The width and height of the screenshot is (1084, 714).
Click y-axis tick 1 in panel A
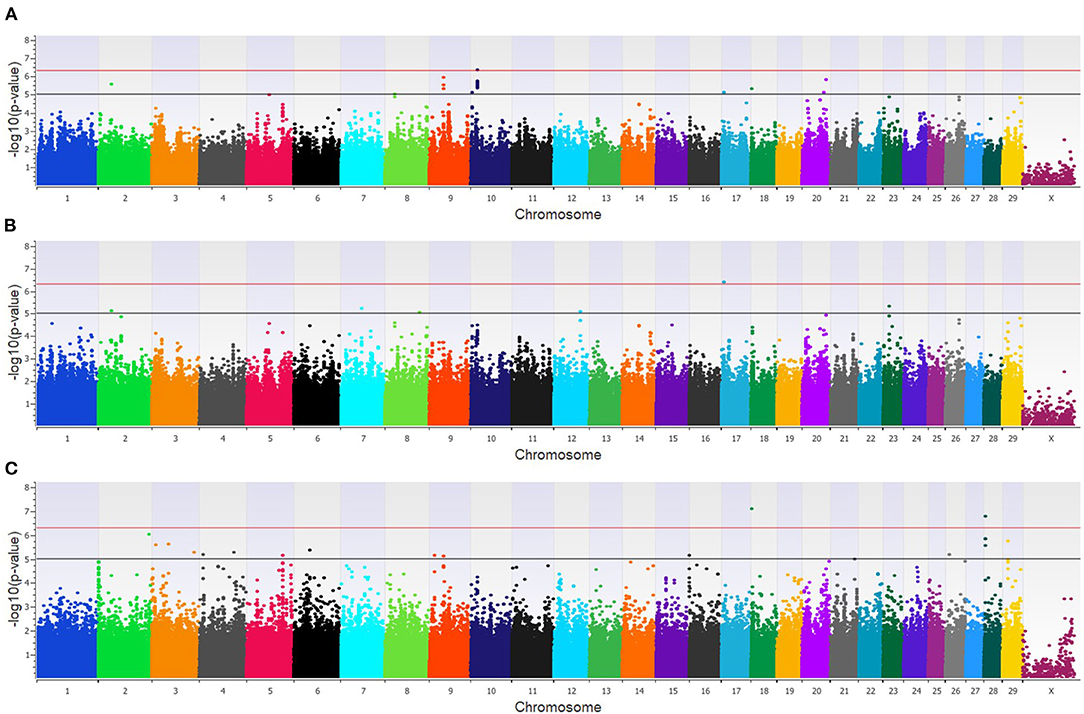[x=28, y=167]
